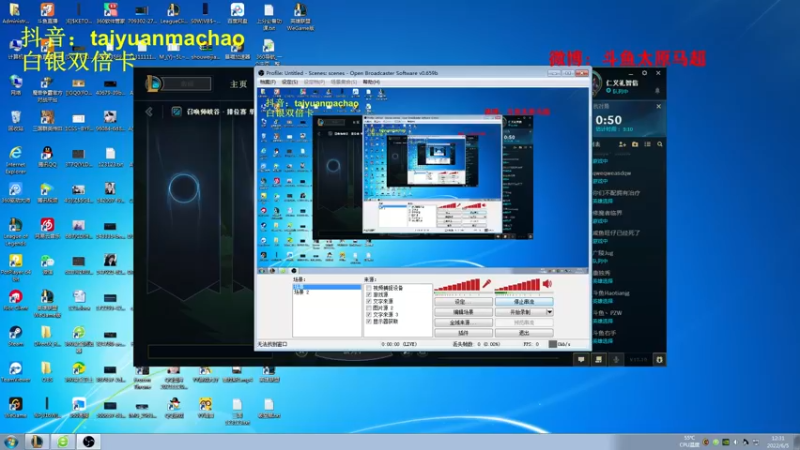Open Internet Explorer desktop icon
The width and height of the screenshot is (800, 450).
[15, 160]
